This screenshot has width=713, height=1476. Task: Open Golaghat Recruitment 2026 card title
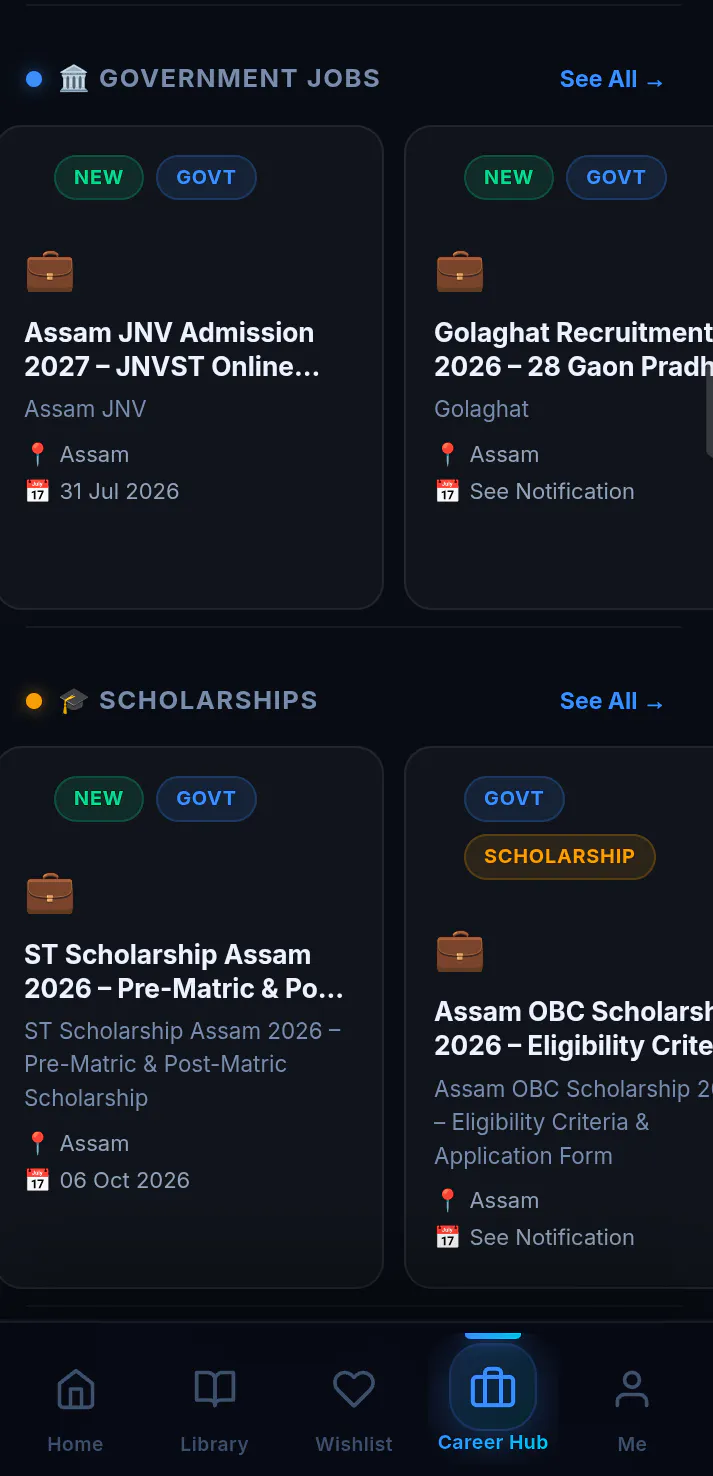pos(574,349)
